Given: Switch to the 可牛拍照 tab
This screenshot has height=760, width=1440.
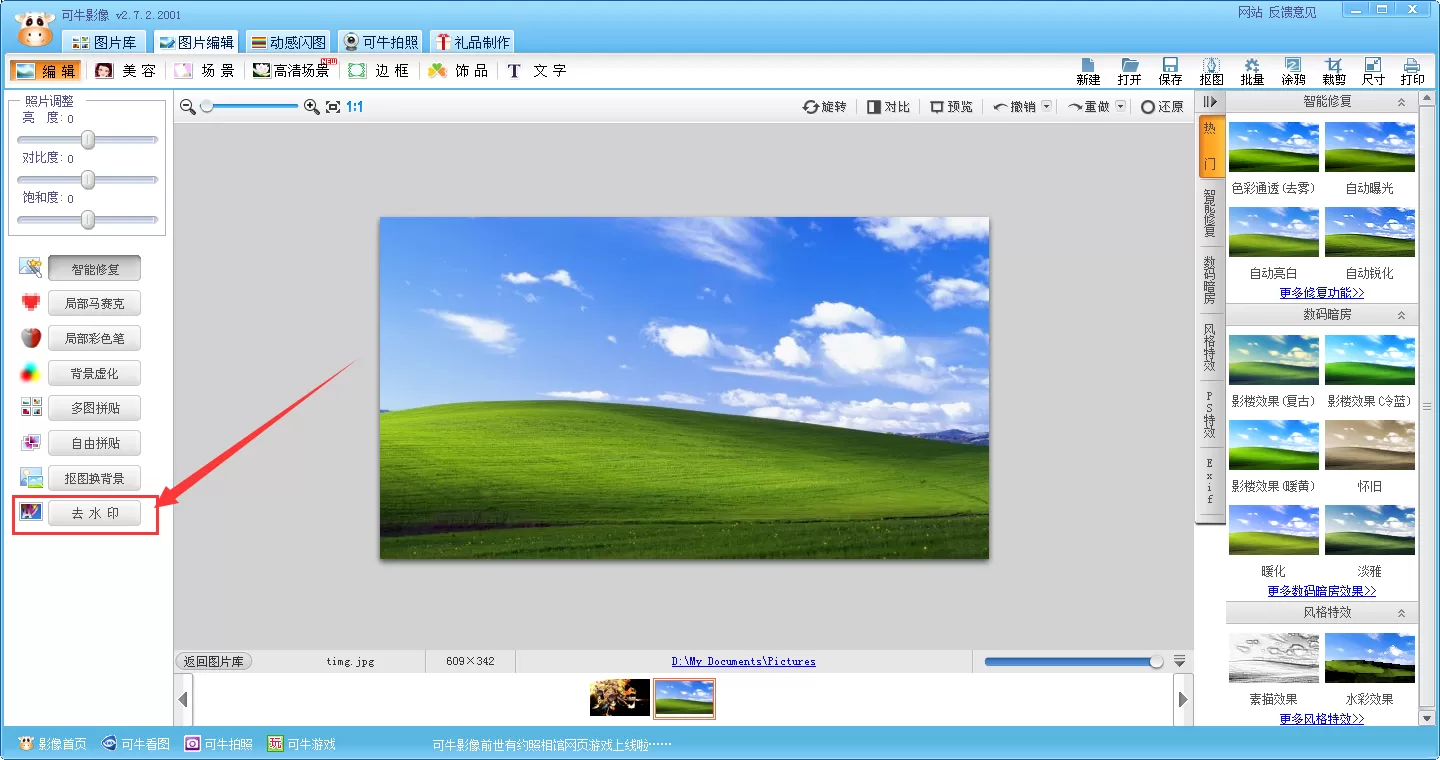Looking at the screenshot, I should [380, 42].
